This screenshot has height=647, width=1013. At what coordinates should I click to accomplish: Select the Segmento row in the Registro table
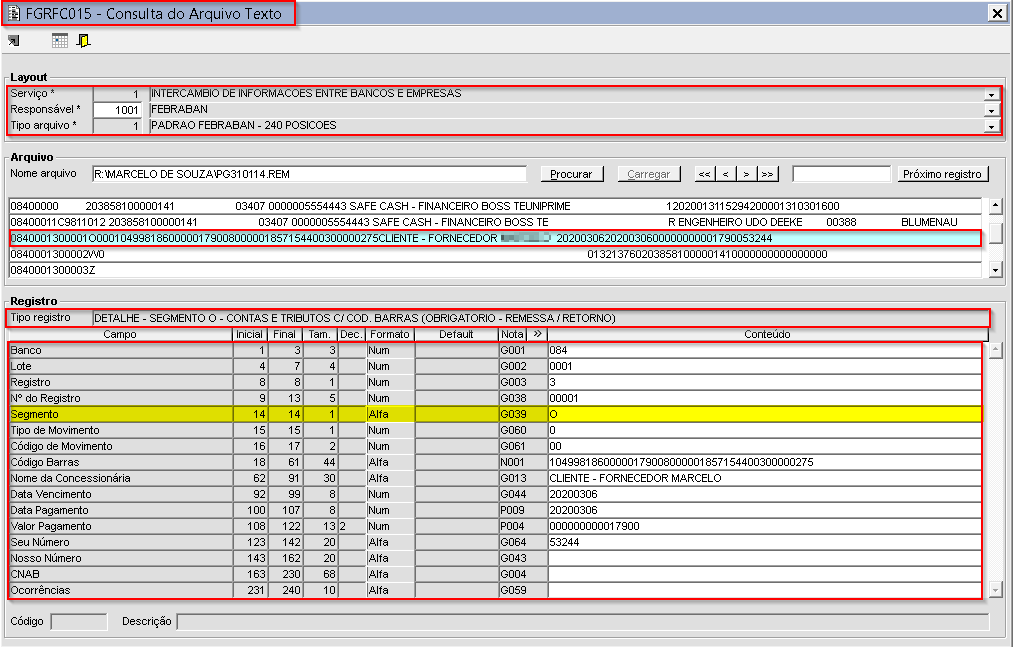(120, 414)
